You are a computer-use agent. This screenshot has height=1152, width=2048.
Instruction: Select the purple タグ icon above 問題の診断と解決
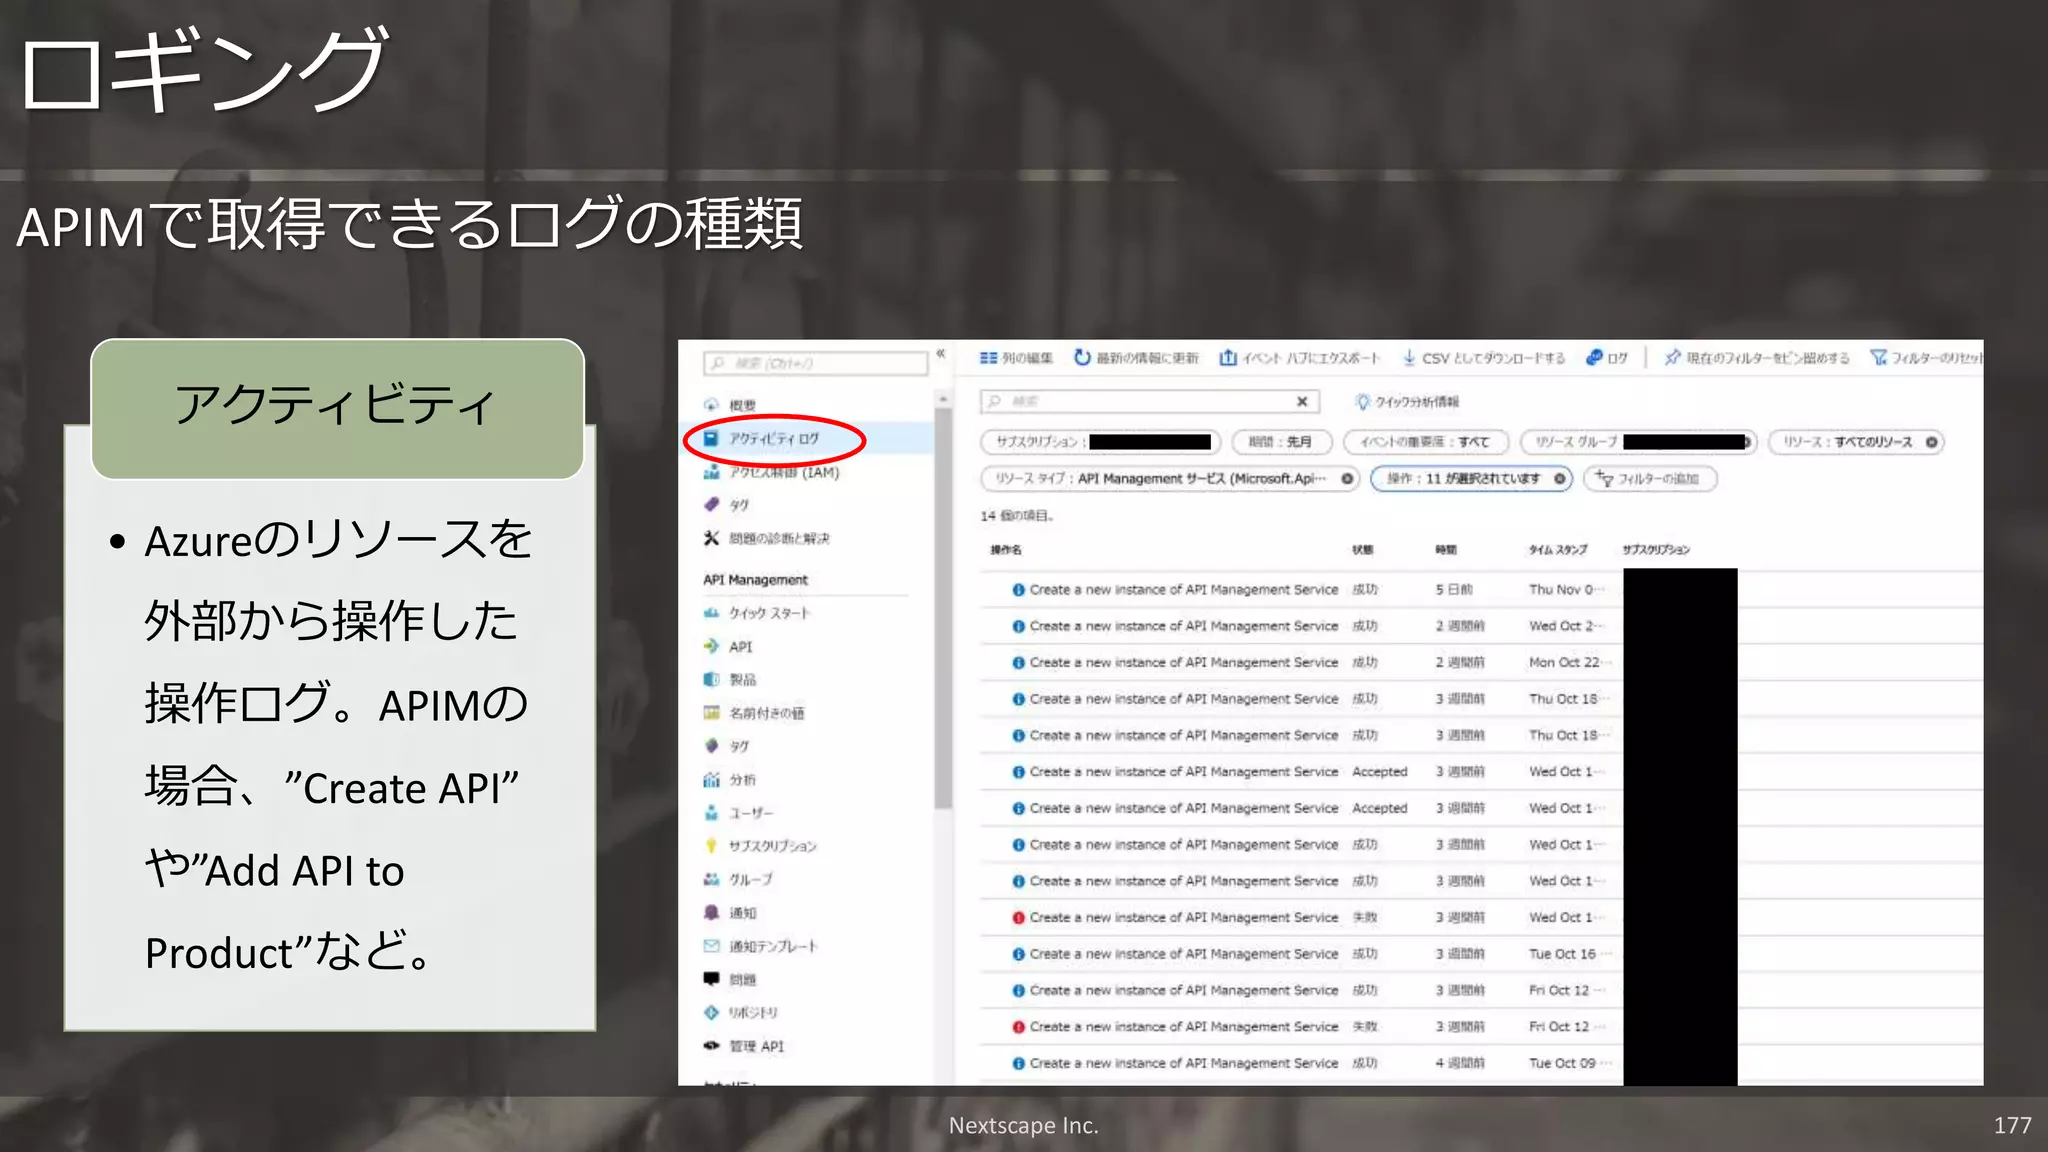click(x=711, y=505)
